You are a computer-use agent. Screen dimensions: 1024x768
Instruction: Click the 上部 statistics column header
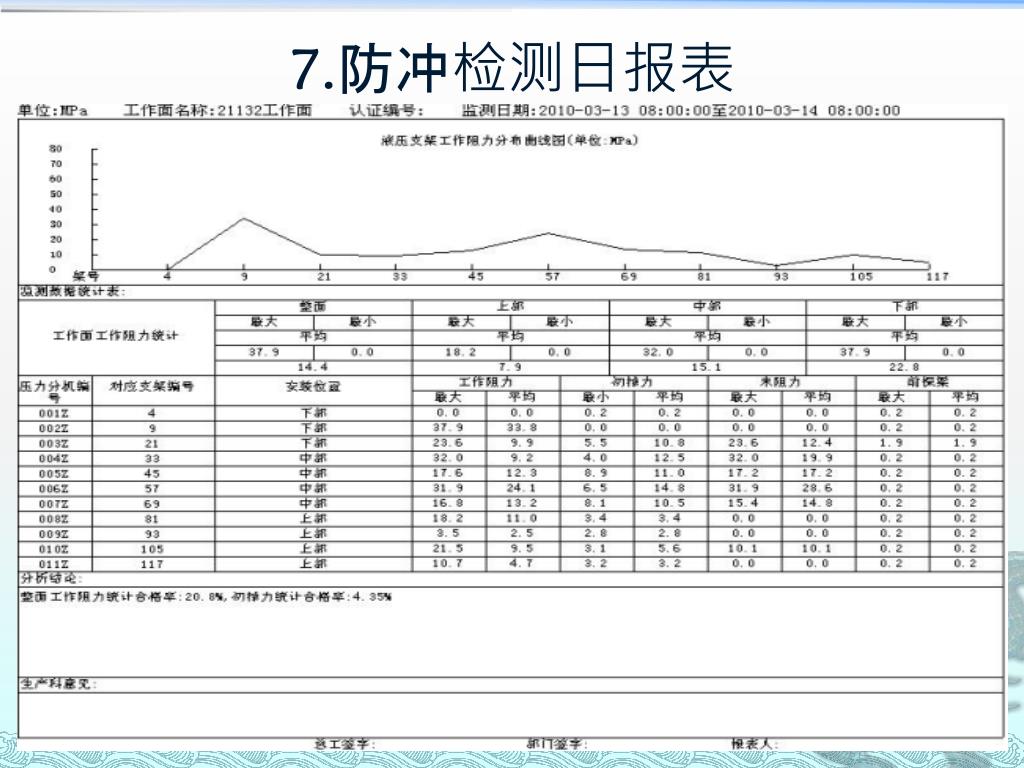(511, 306)
